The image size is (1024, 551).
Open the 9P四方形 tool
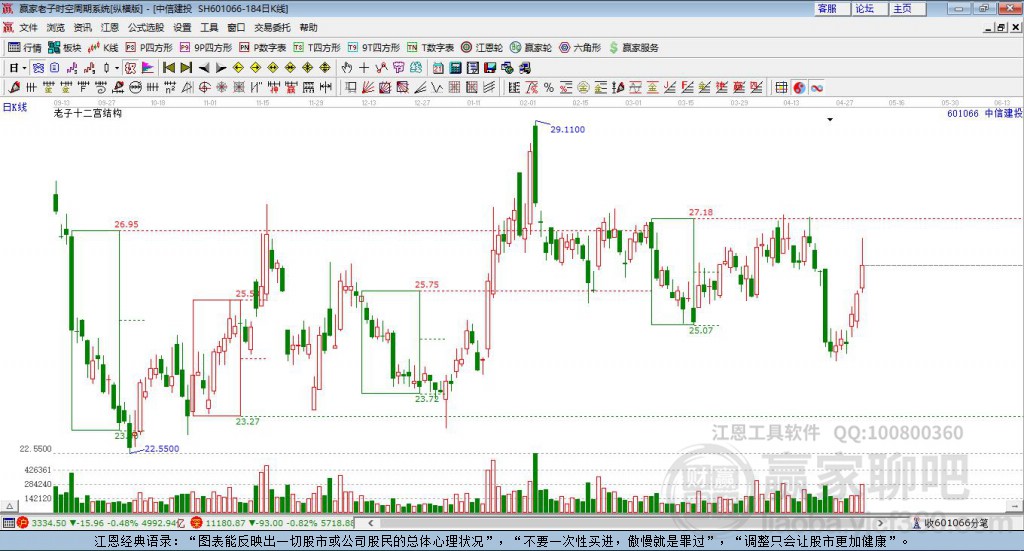(x=206, y=48)
